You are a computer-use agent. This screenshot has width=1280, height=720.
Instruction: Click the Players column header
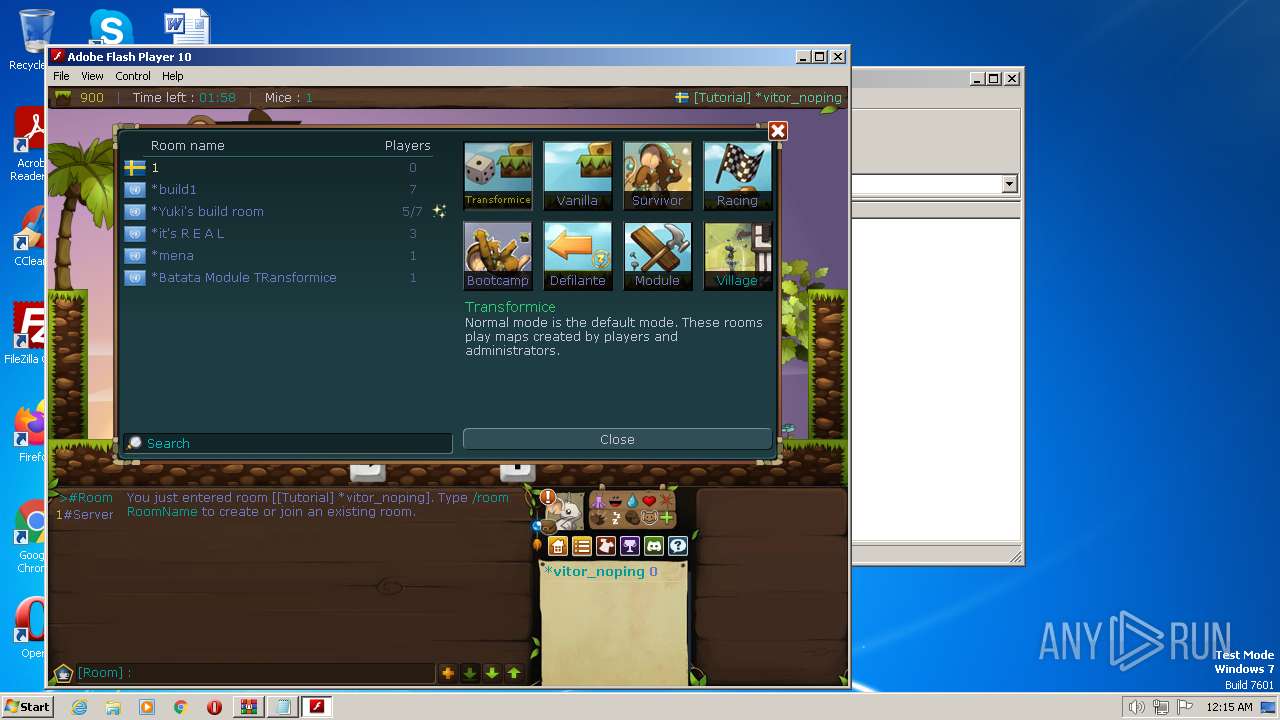[x=408, y=145]
